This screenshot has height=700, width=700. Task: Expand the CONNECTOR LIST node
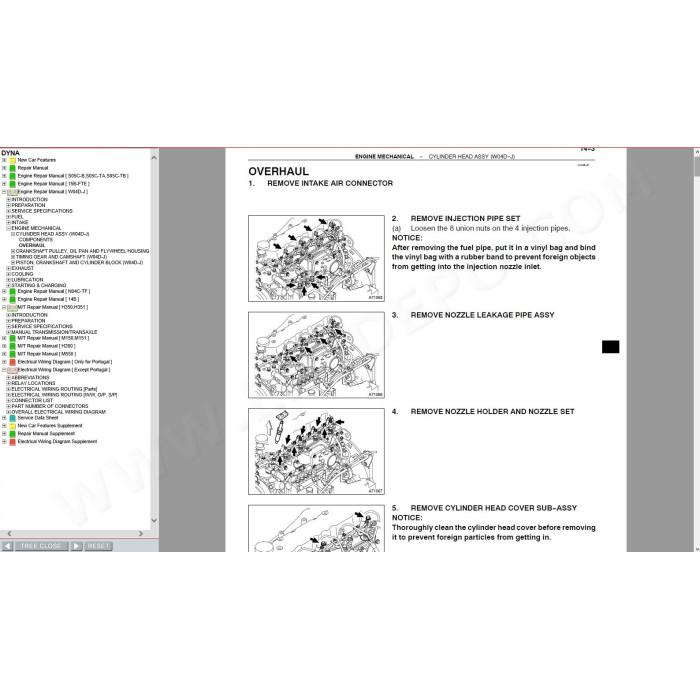click(x=8, y=401)
